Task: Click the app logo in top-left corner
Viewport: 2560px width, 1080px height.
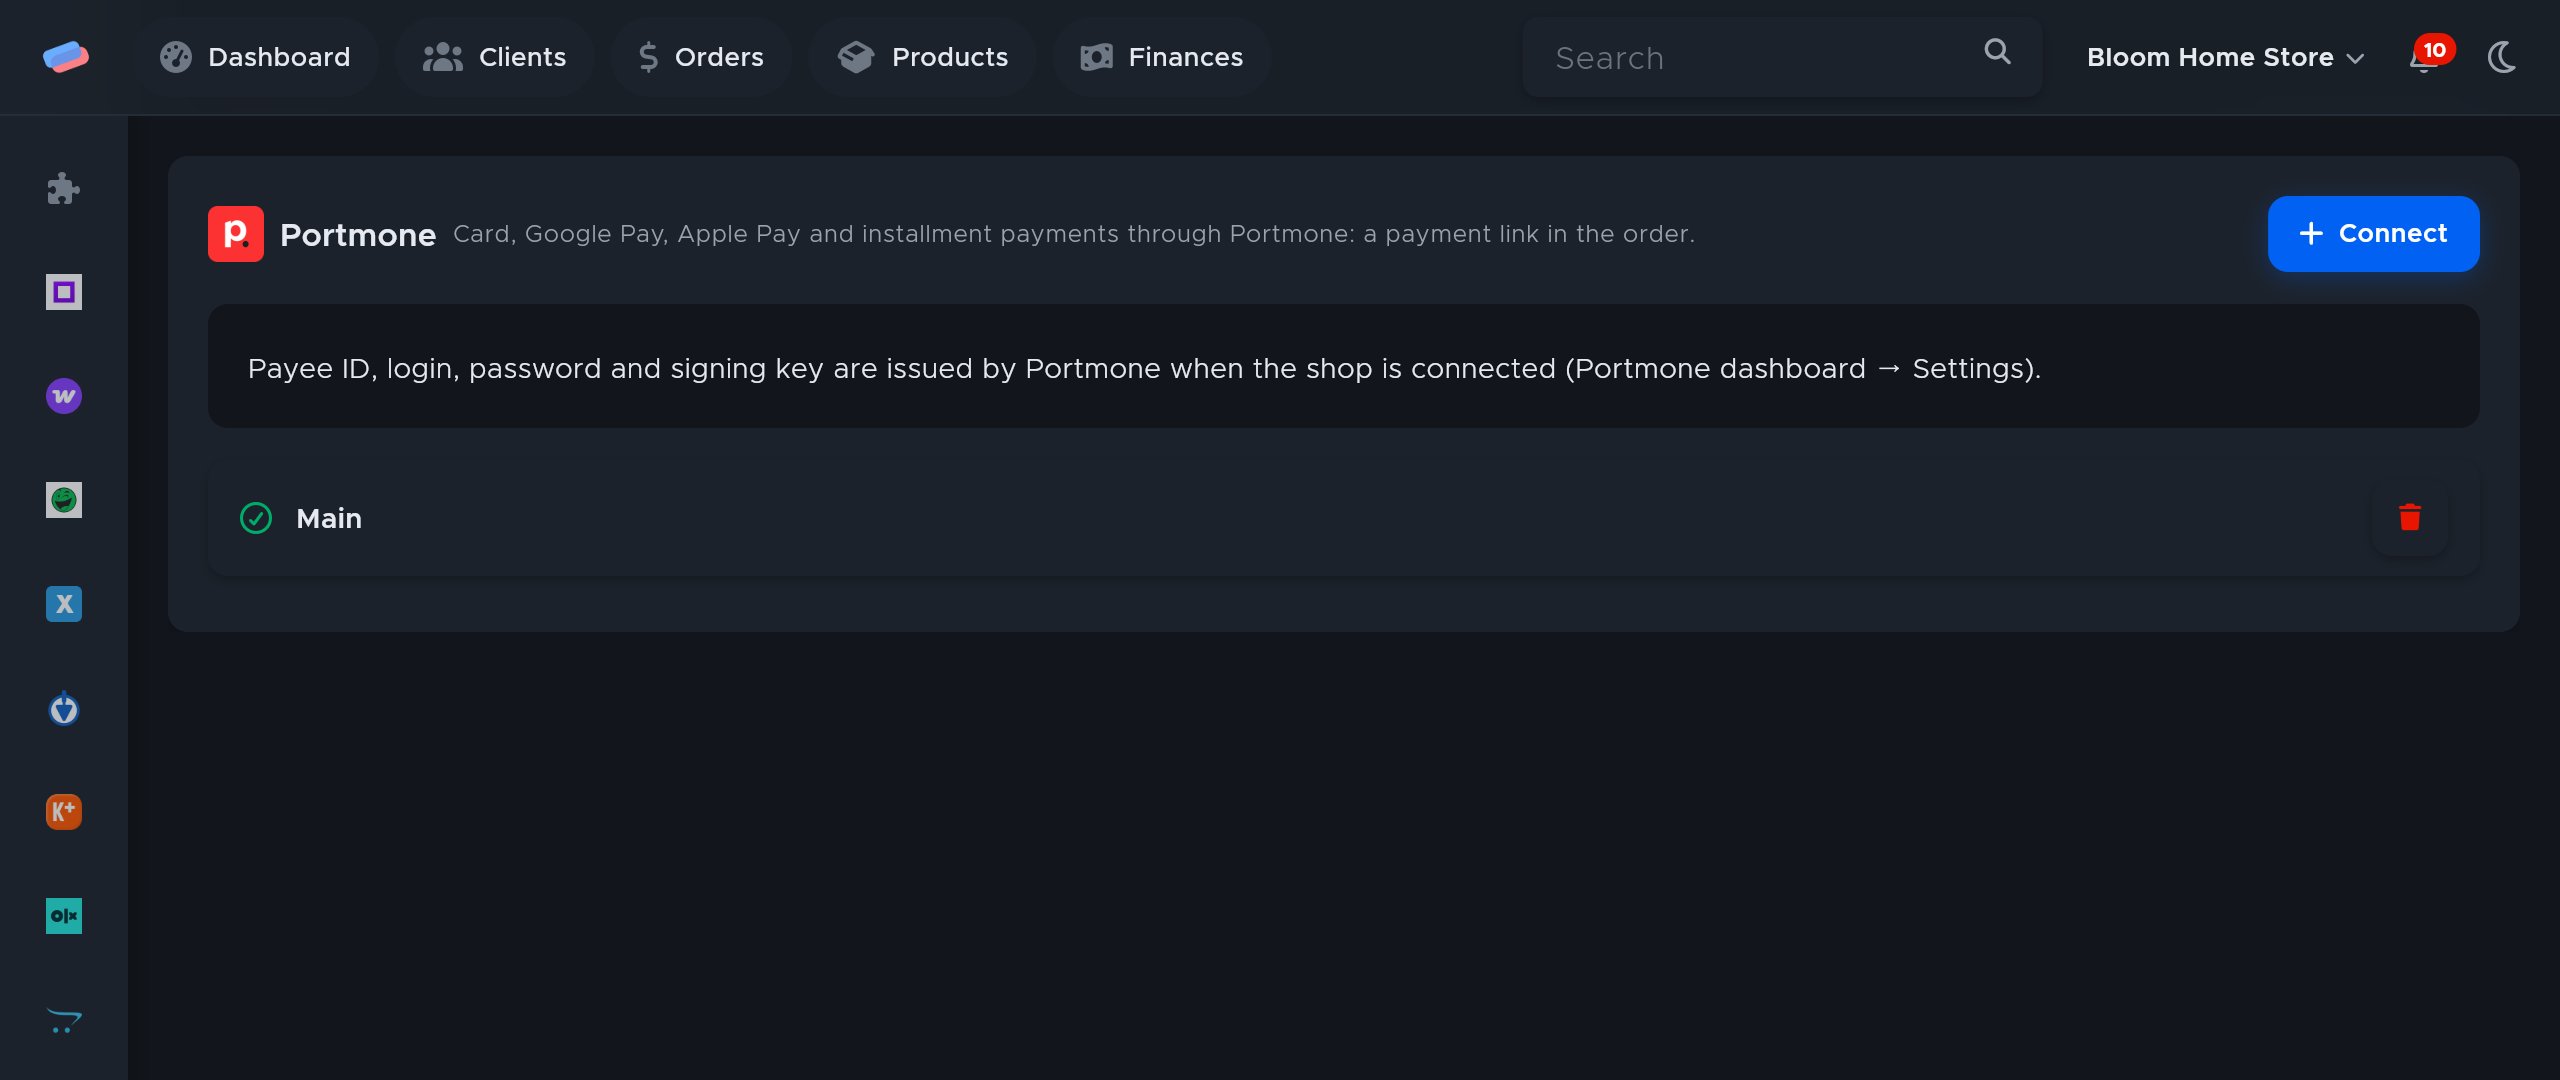Action: click(65, 57)
